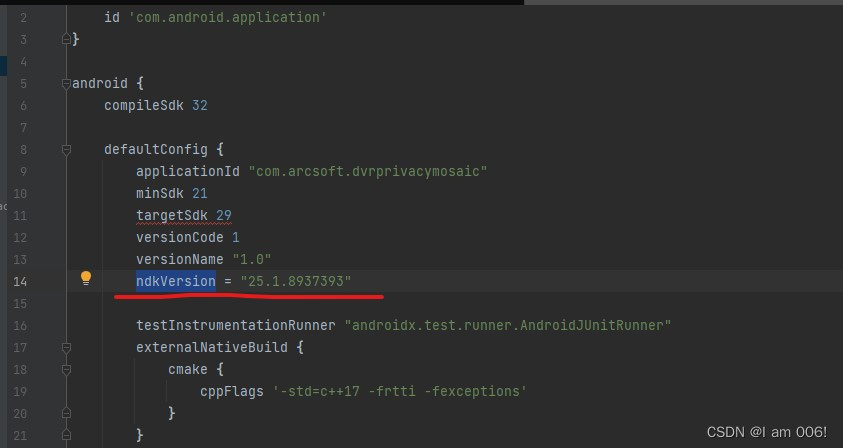Click the versionName string "1.0"
Viewport: 843px width, 448px height.
[x=252, y=260]
